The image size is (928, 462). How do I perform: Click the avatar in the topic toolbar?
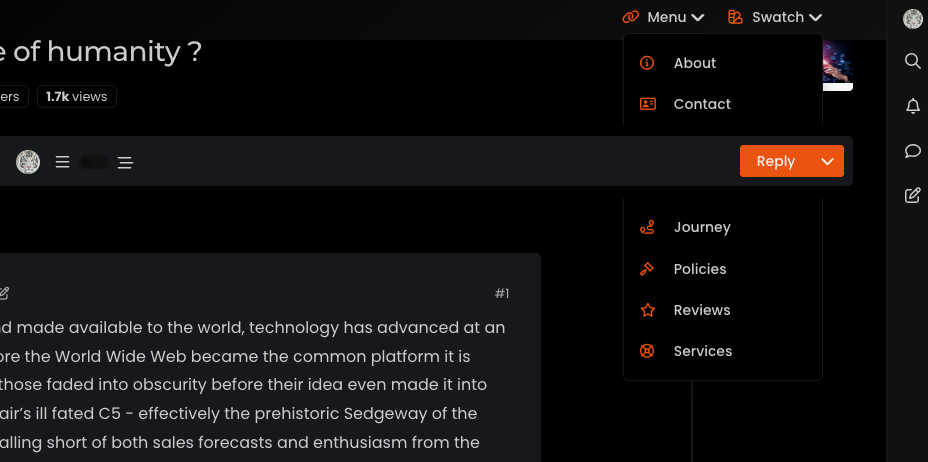pos(28,162)
